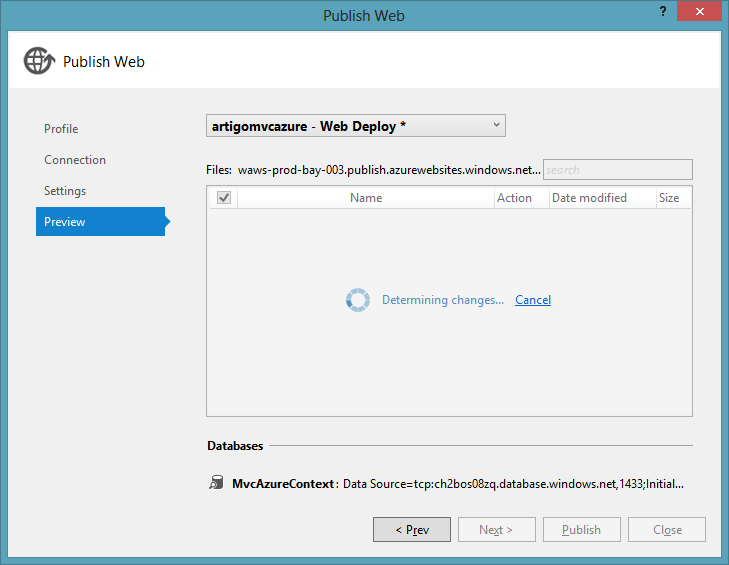729x565 pixels.
Task: Click the Databases section heading
Action: 235,445
